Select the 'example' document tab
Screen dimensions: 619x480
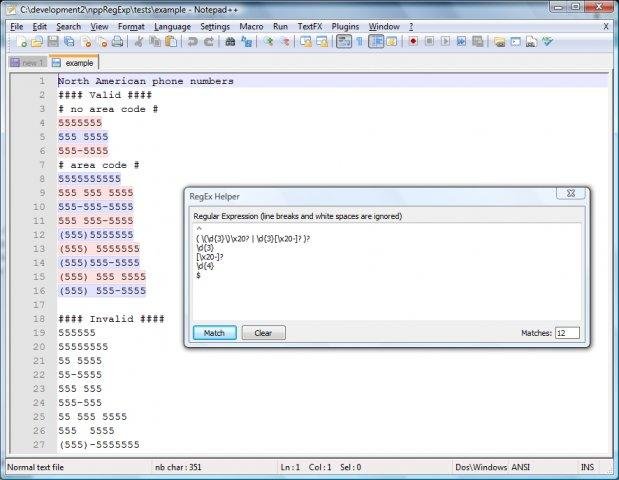click(73, 62)
